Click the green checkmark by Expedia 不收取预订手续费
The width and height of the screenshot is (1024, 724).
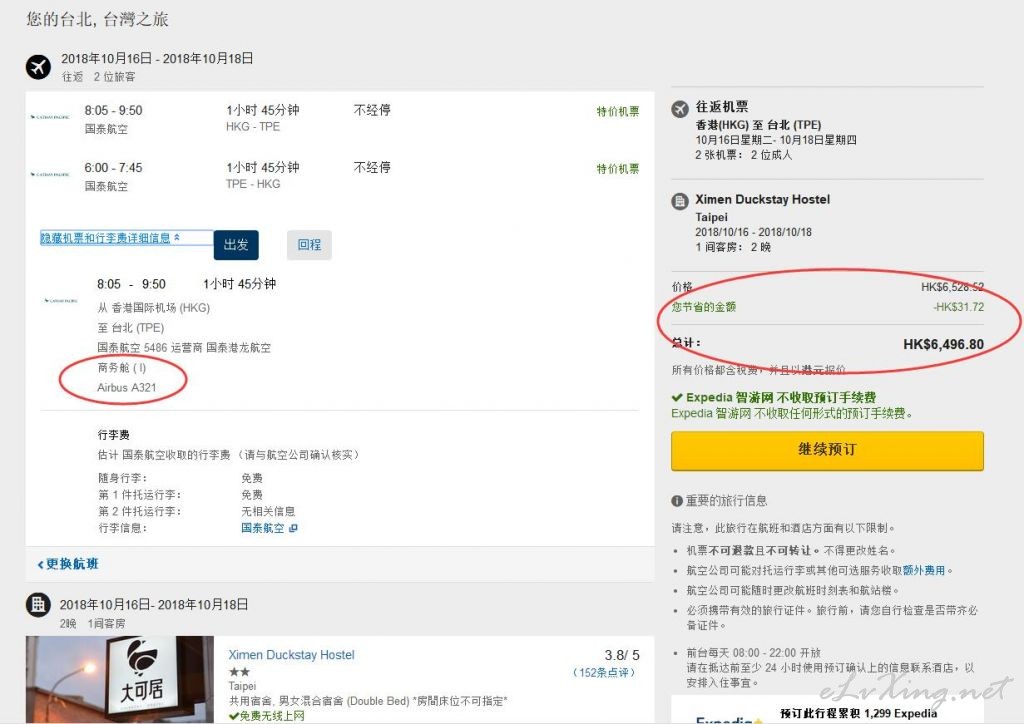tap(677, 397)
